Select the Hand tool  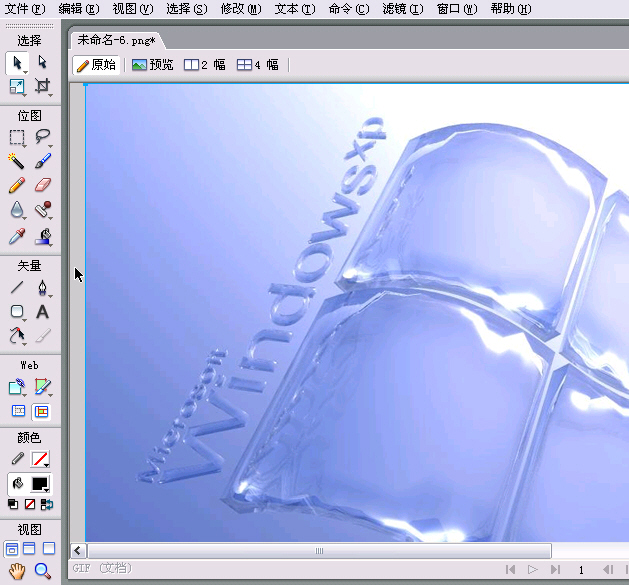click(17, 571)
